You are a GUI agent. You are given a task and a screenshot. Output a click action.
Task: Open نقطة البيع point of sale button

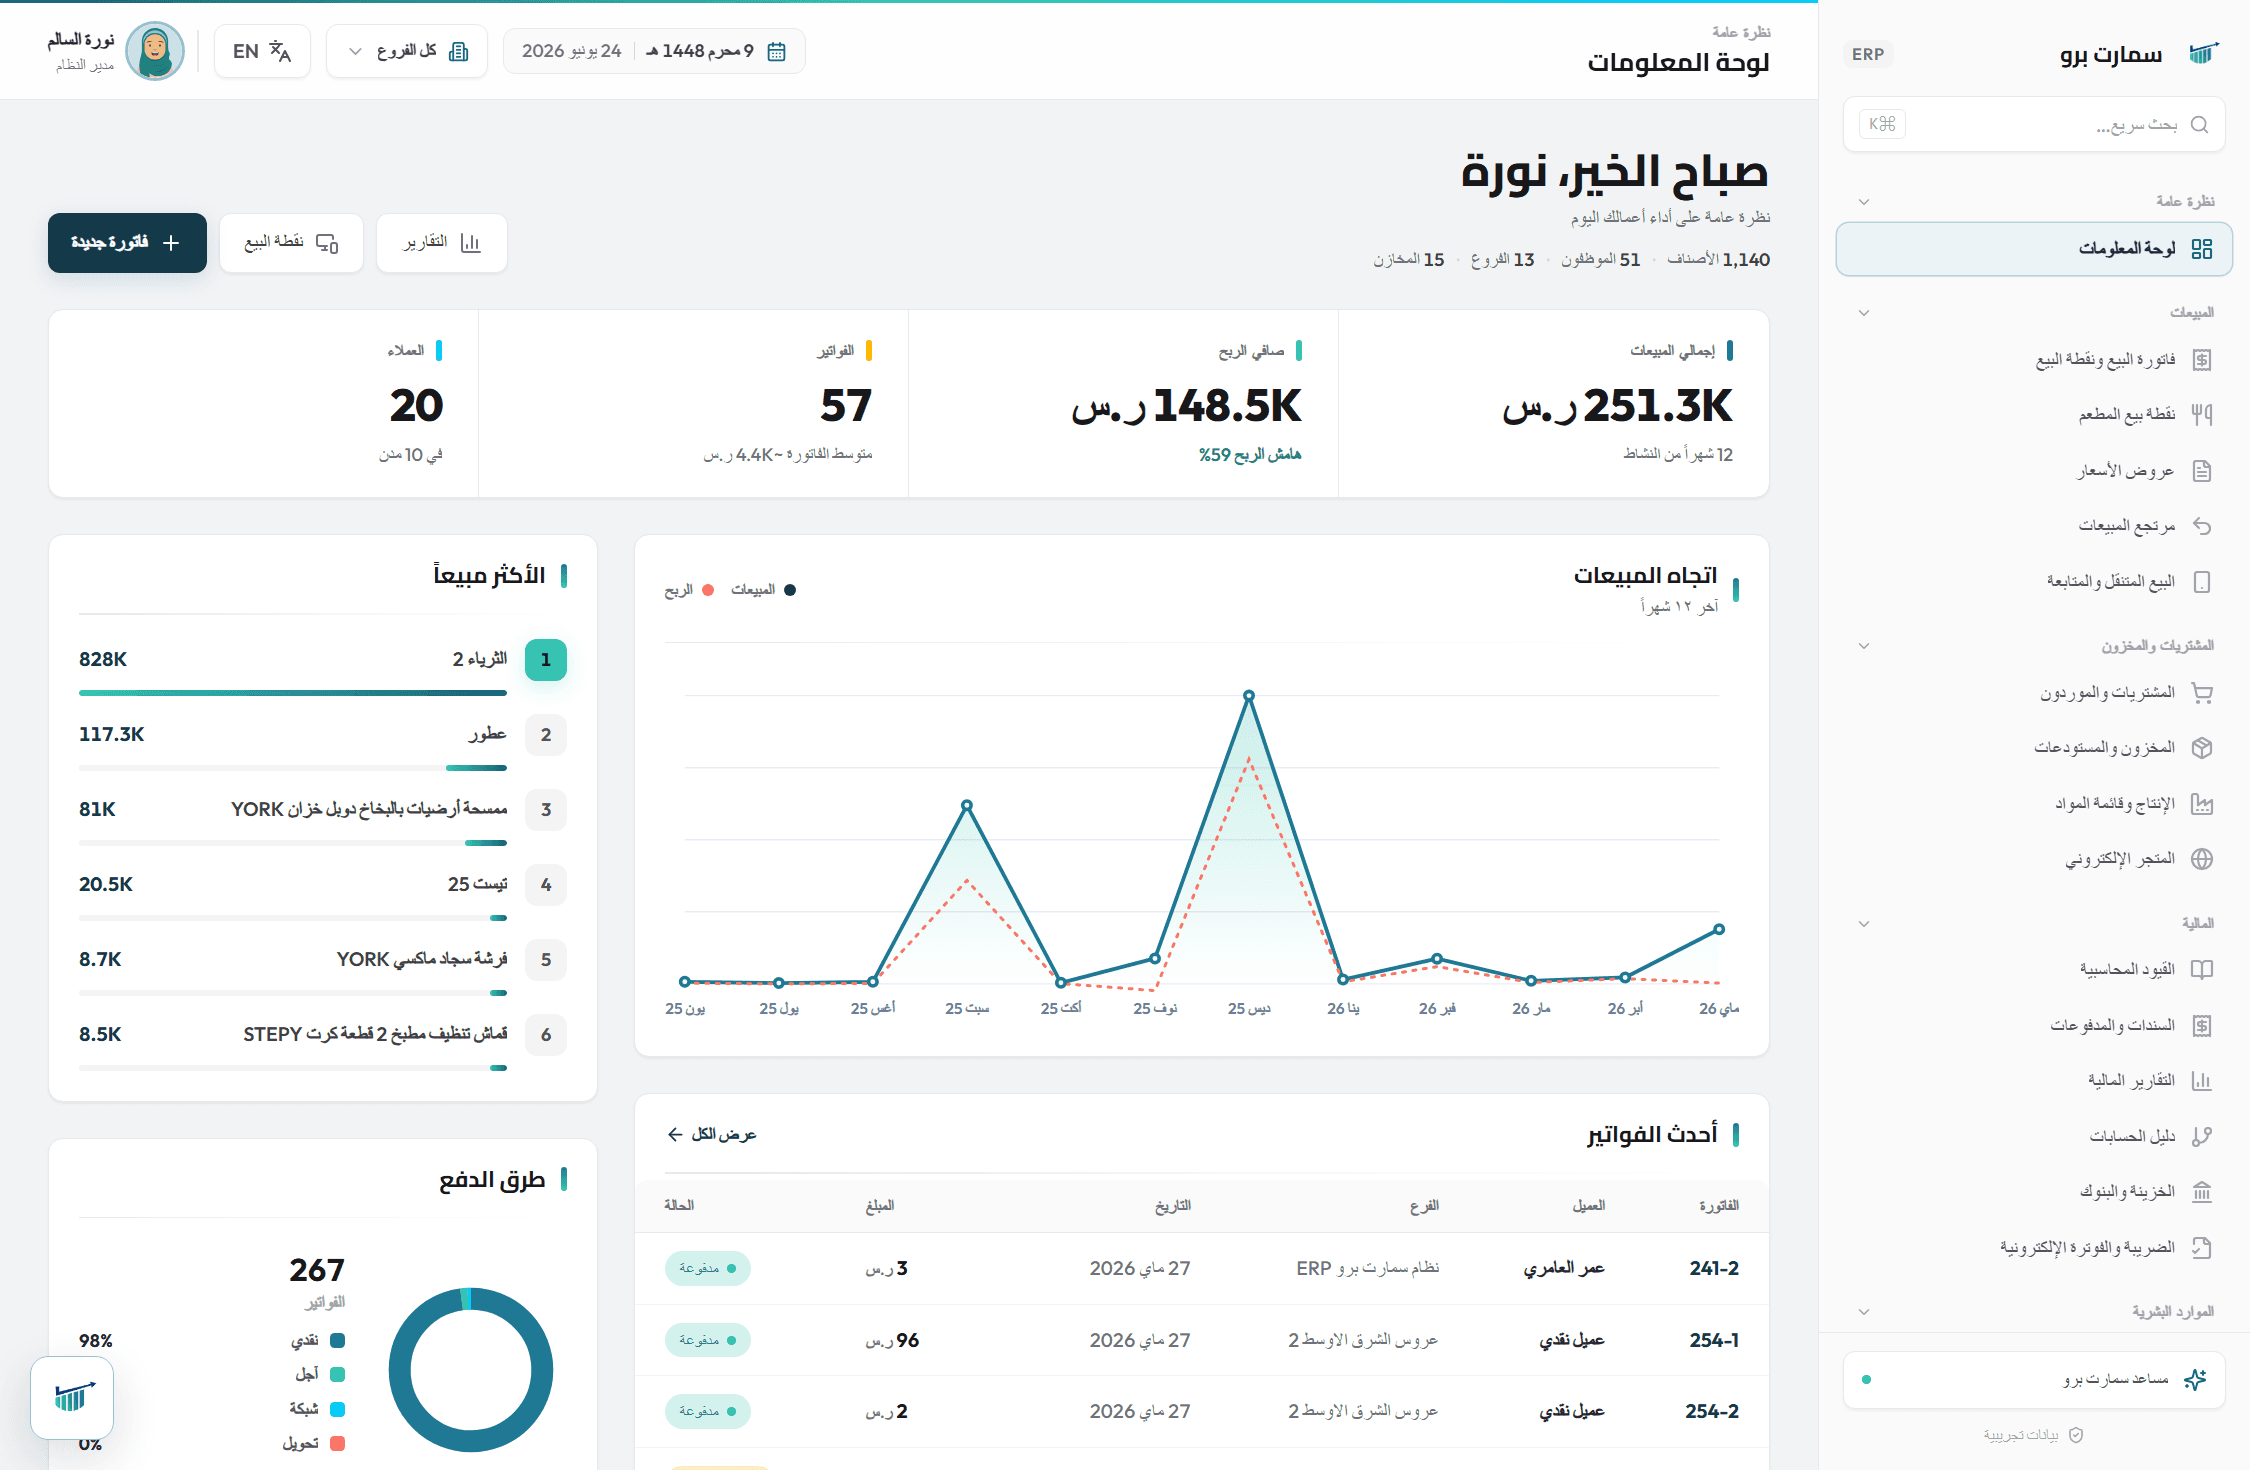point(291,243)
